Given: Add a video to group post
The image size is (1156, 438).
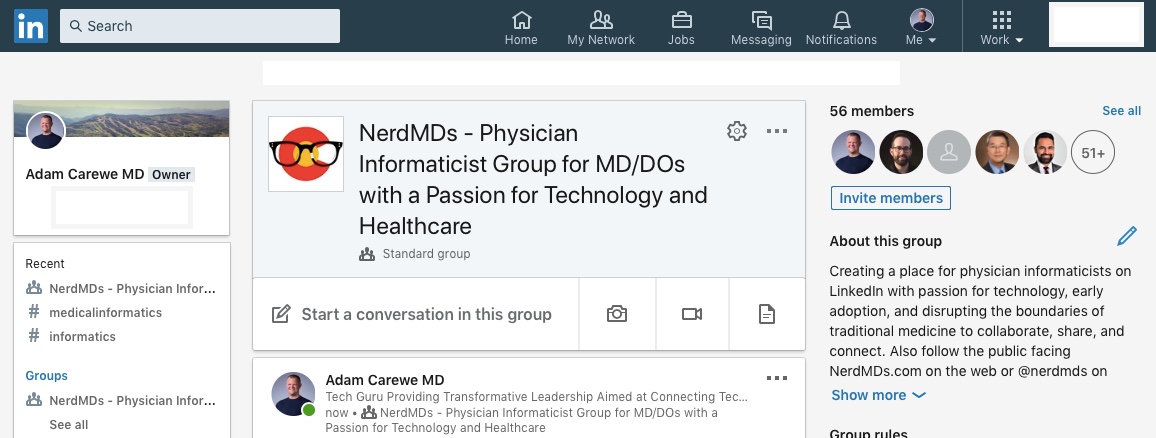Looking at the screenshot, I should (x=692, y=314).
